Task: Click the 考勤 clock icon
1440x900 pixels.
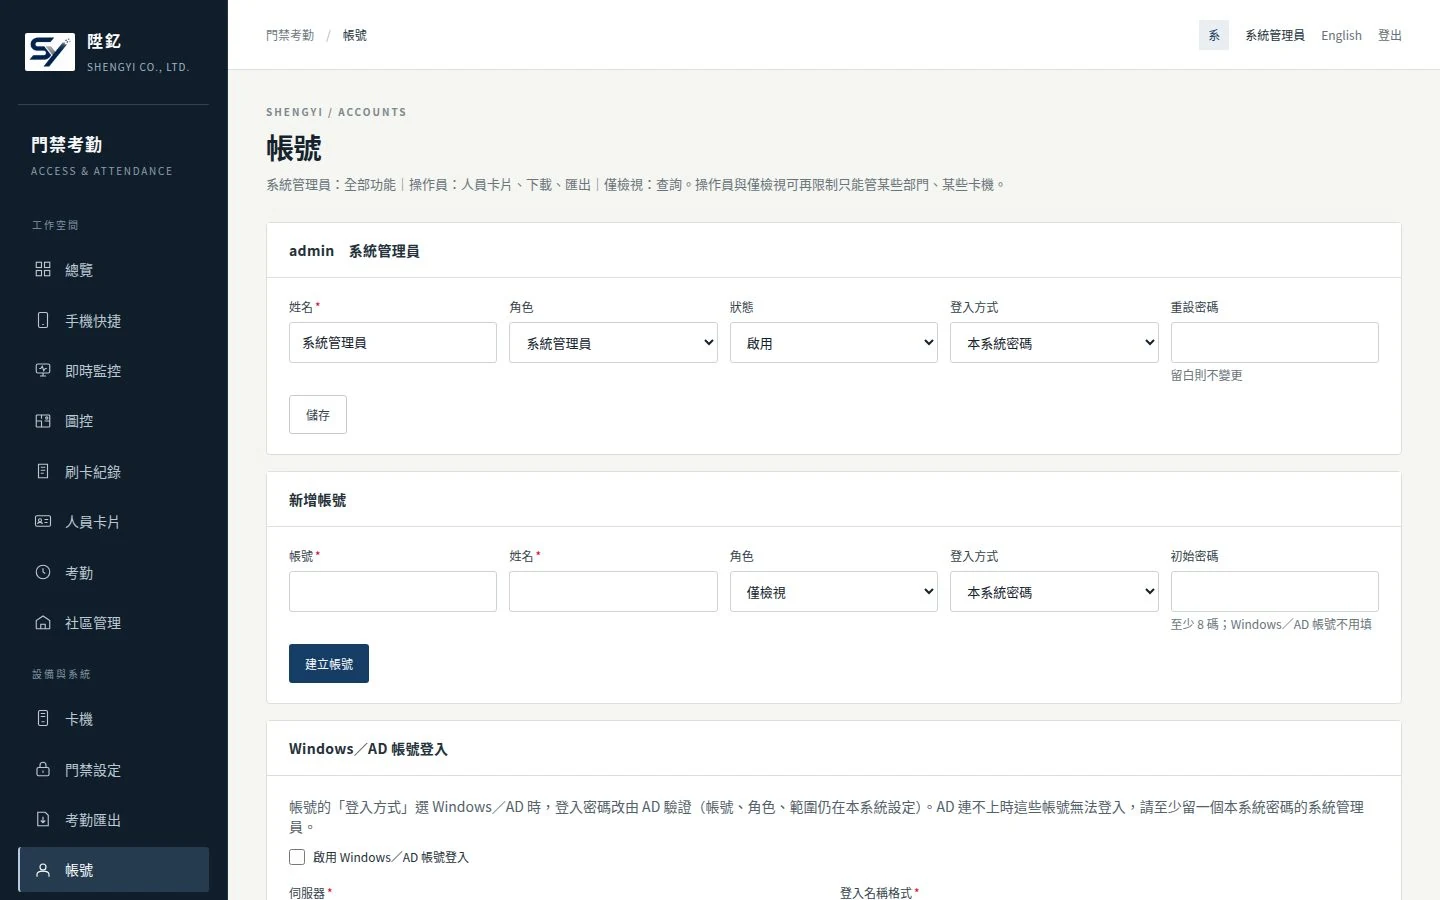Action: [x=43, y=572]
